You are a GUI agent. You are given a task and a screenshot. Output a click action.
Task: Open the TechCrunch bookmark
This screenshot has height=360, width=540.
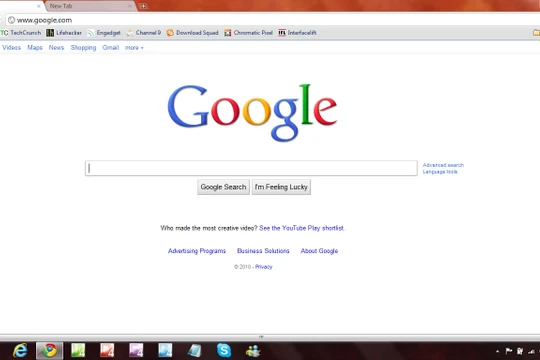(21, 33)
